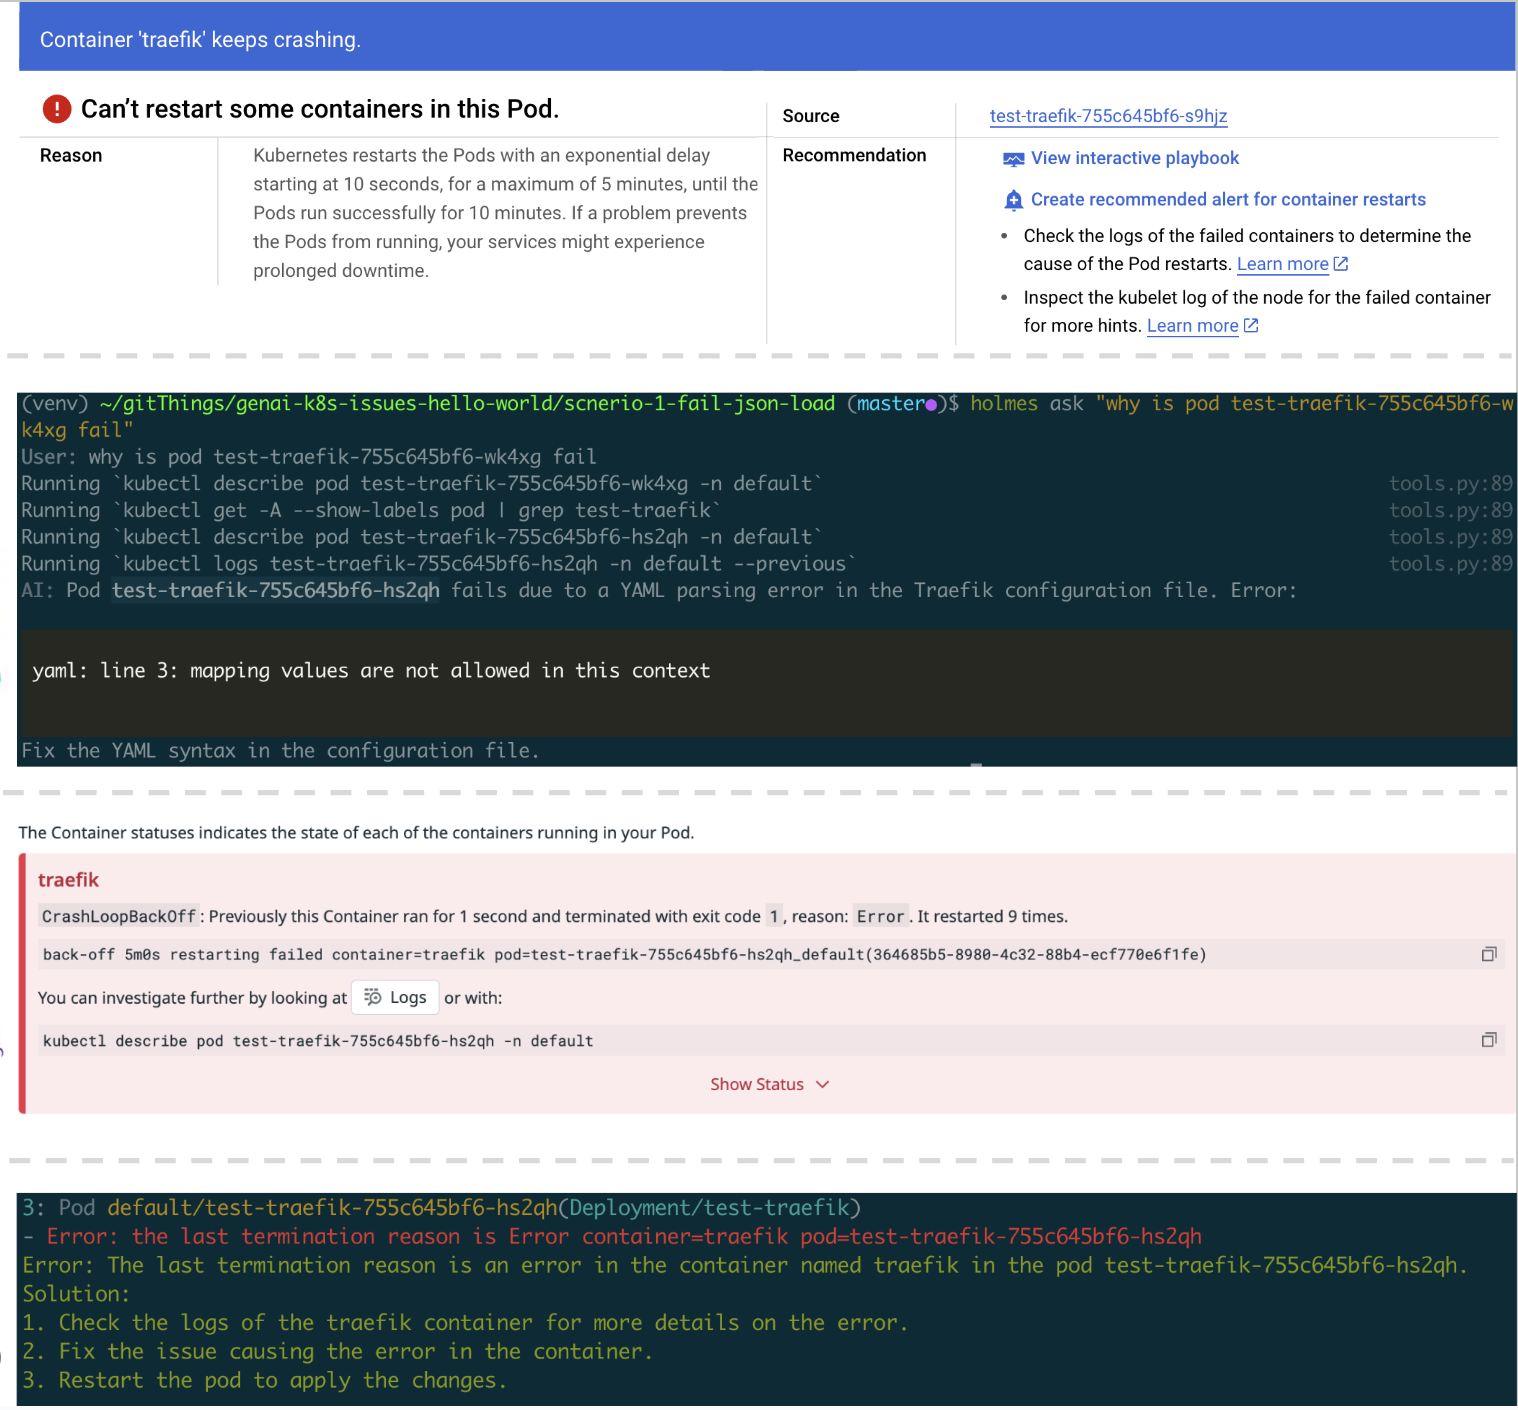Open Learn more link for kubelet log hints

[1192, 326]
